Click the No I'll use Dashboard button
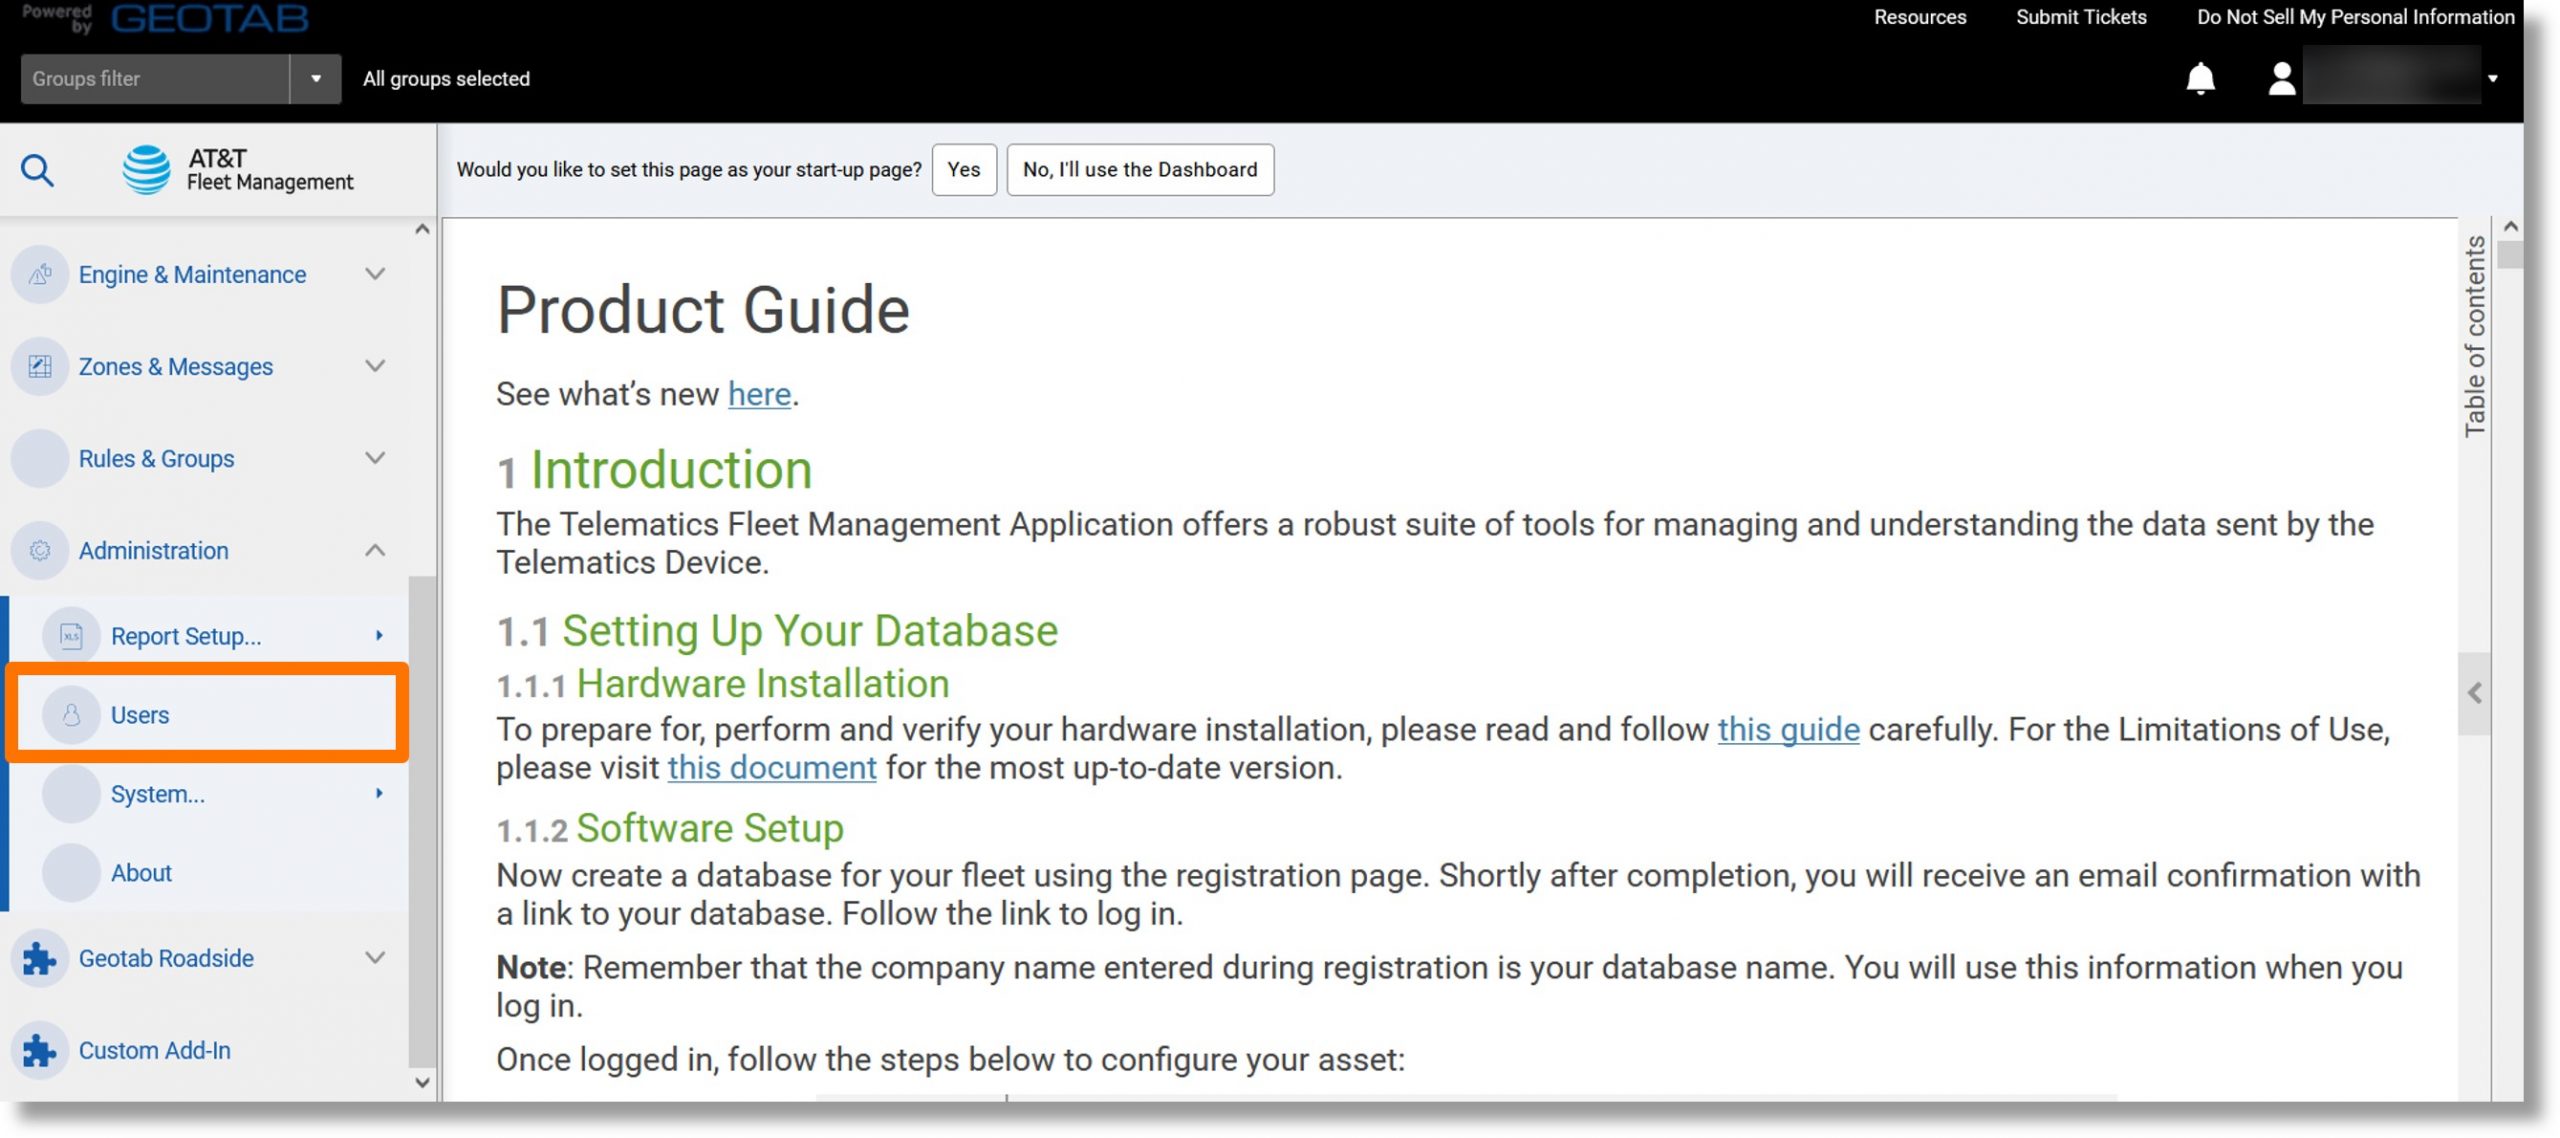 [1138, 168]
